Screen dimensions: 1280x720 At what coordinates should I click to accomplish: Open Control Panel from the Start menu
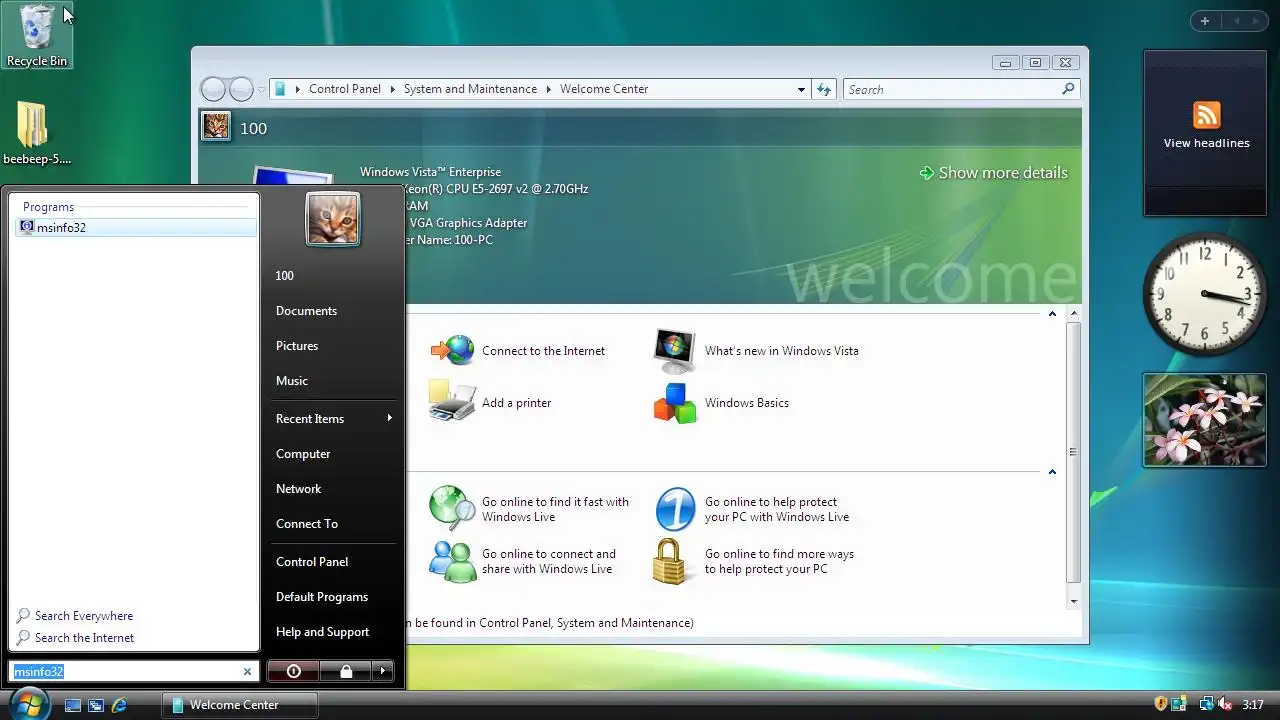312,561
